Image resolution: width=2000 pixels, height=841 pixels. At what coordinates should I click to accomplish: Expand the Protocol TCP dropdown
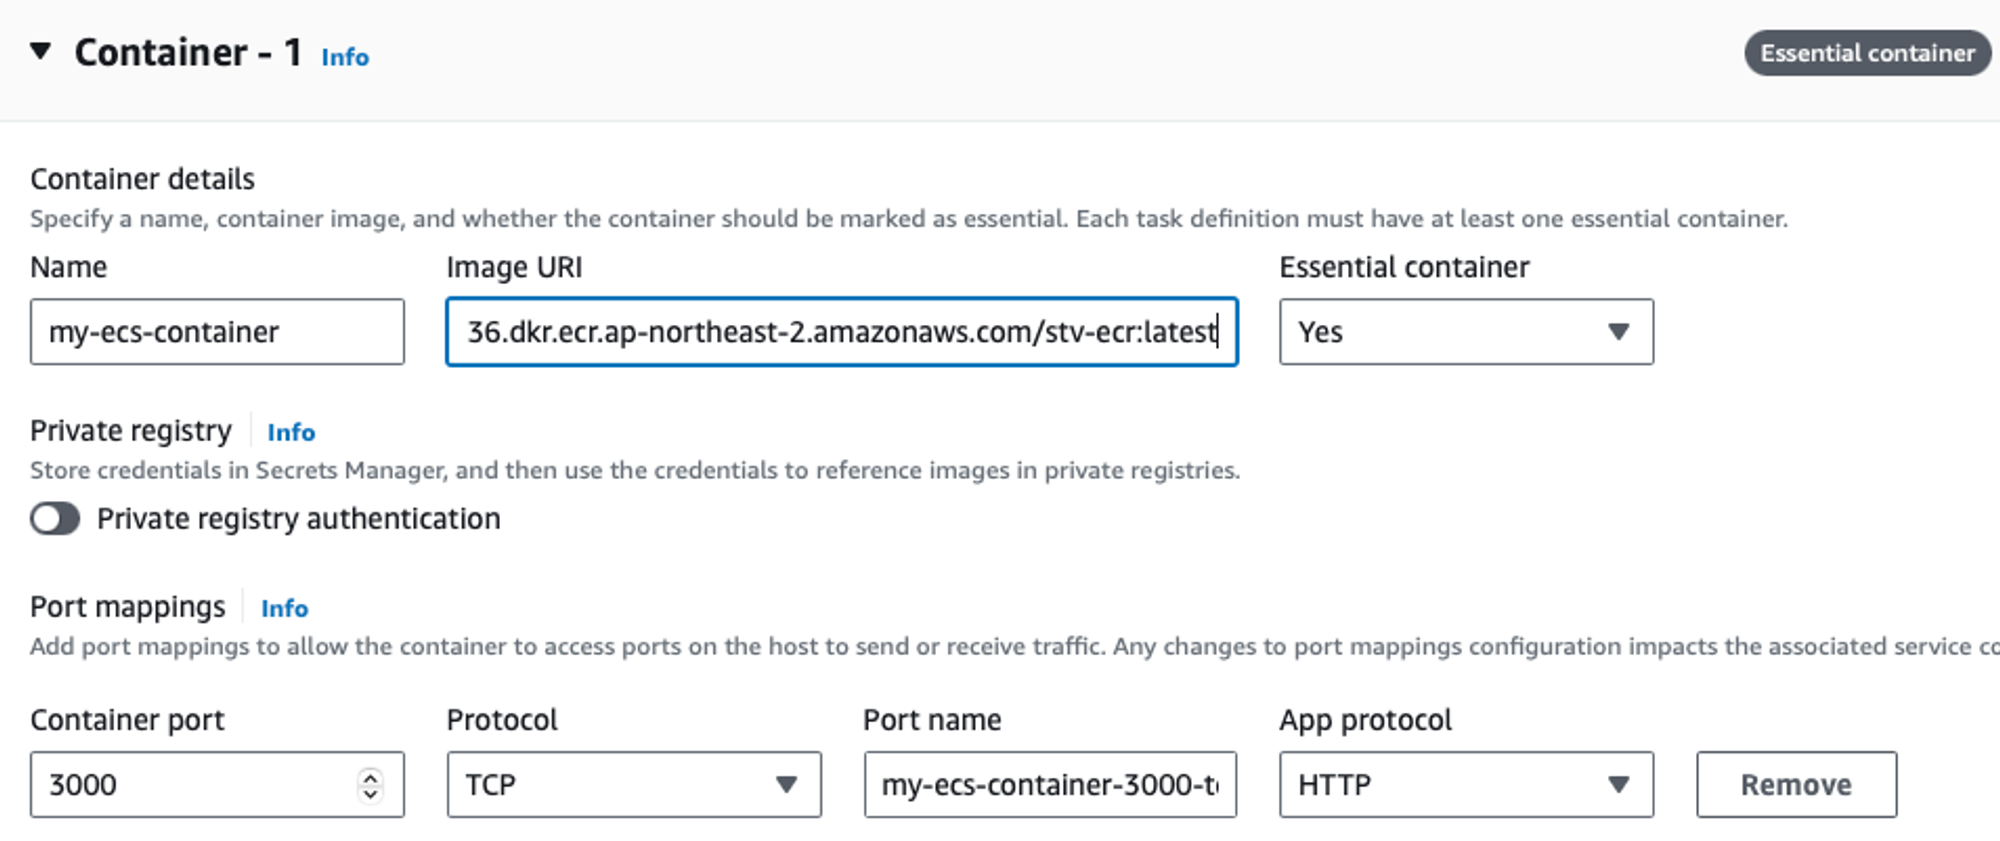point(634,785)
